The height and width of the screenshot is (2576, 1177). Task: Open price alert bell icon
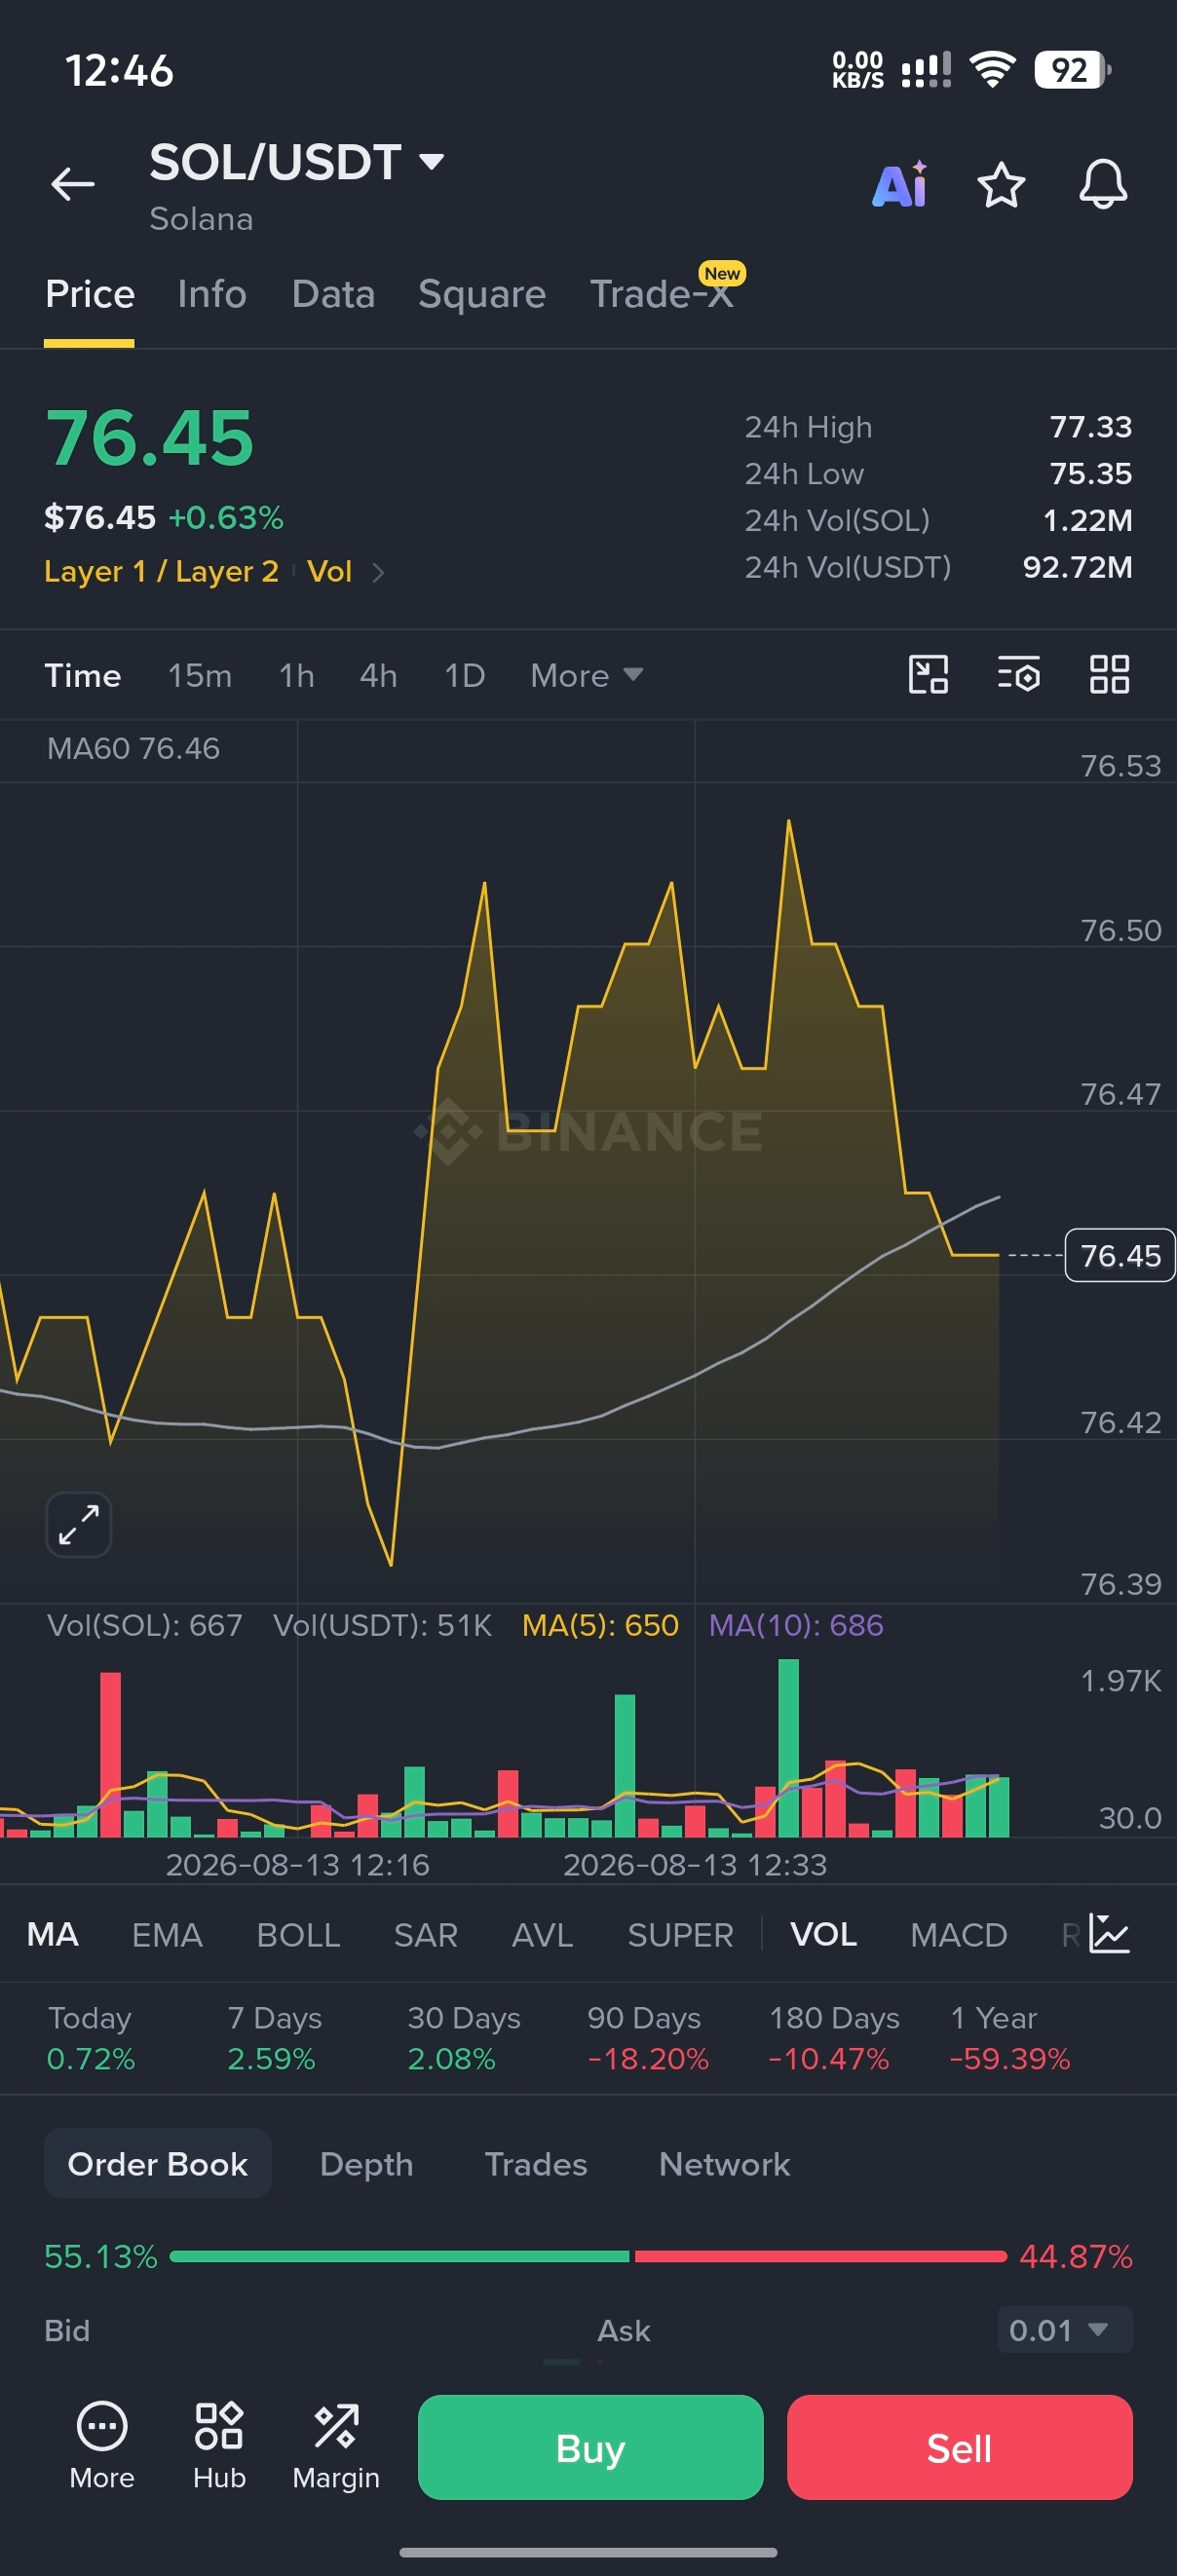1103,184
